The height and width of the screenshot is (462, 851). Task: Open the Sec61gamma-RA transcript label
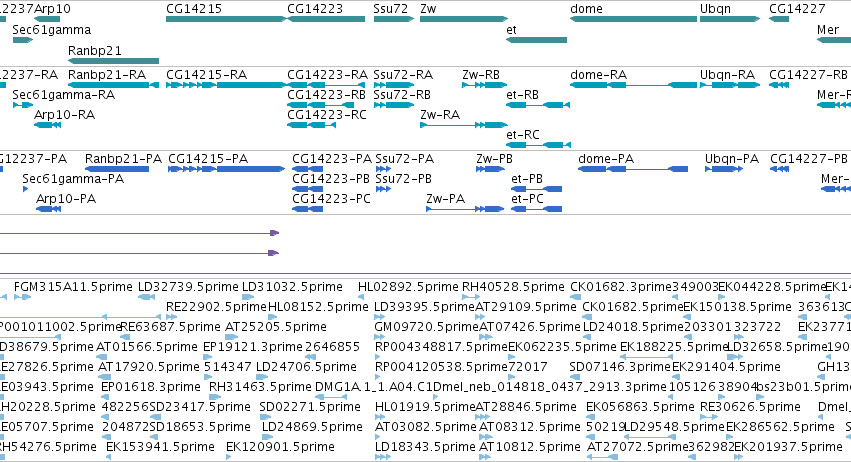click(x=63, y=94)
